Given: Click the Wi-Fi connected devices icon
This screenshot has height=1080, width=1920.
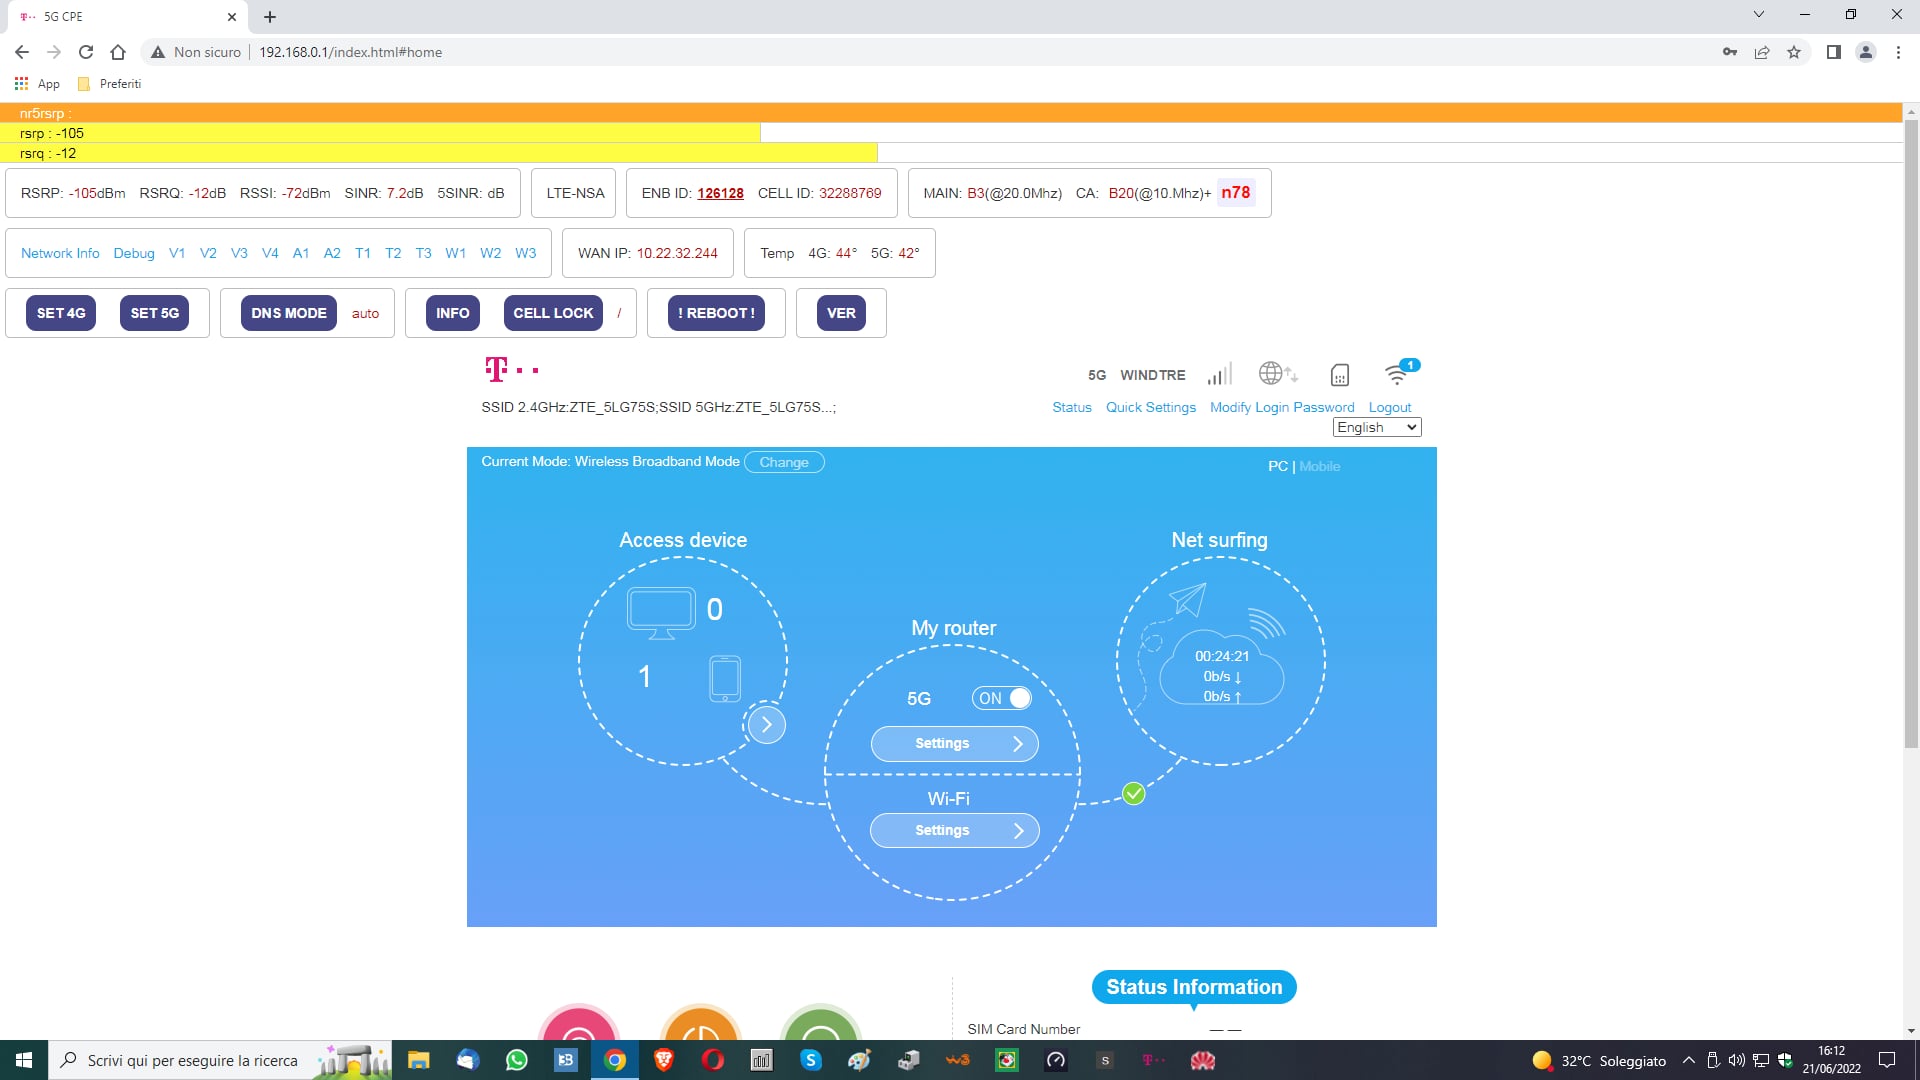Looking at the screenshot, I should [x=1398, y=374].
